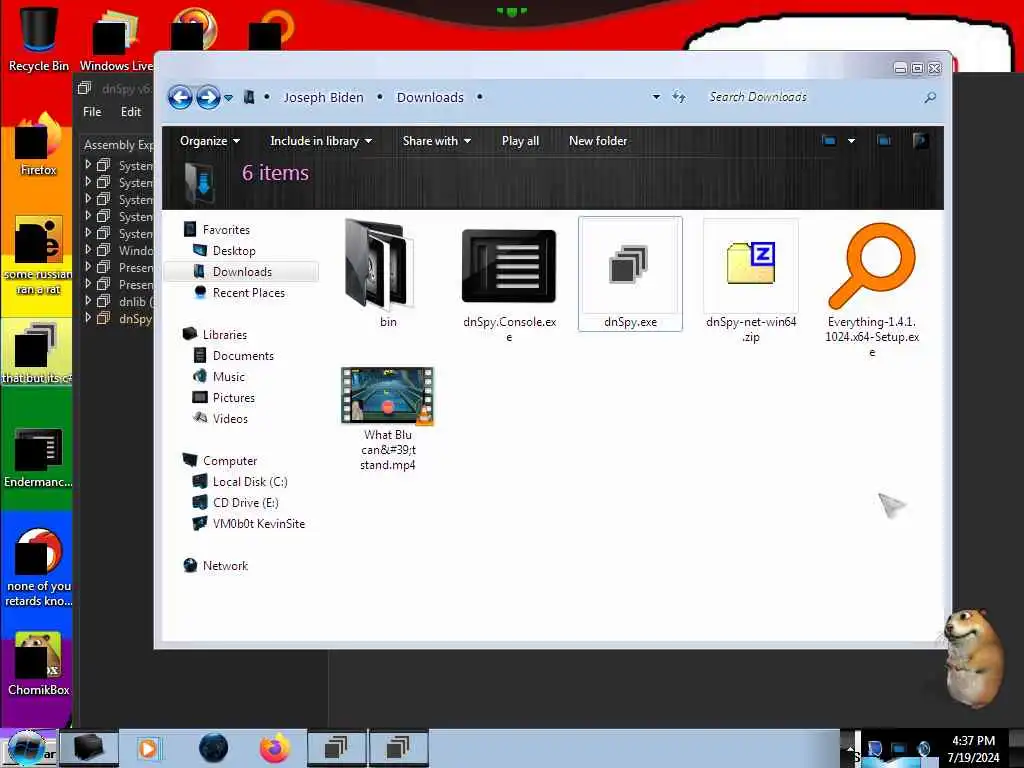Select the dnSpy-net-win64.zip archive

(751, 281)
